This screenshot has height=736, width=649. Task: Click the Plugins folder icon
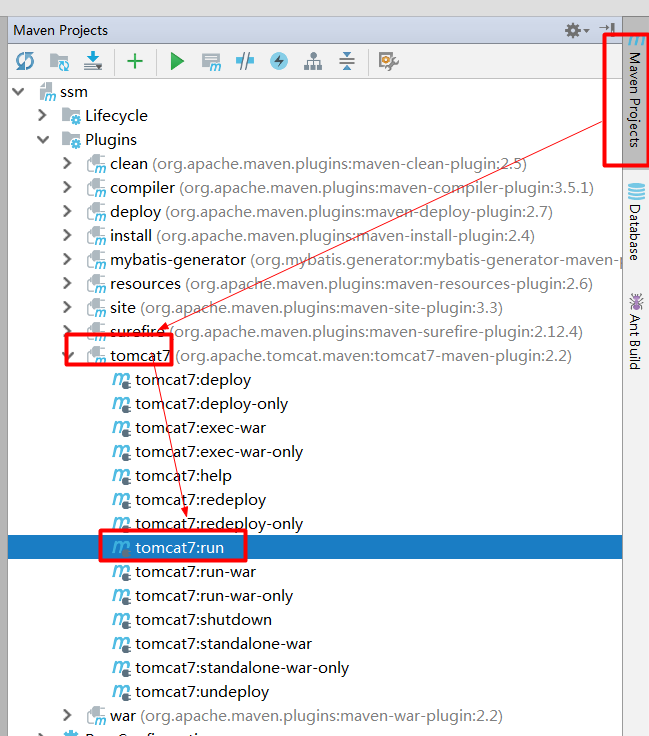coord(71,139)
